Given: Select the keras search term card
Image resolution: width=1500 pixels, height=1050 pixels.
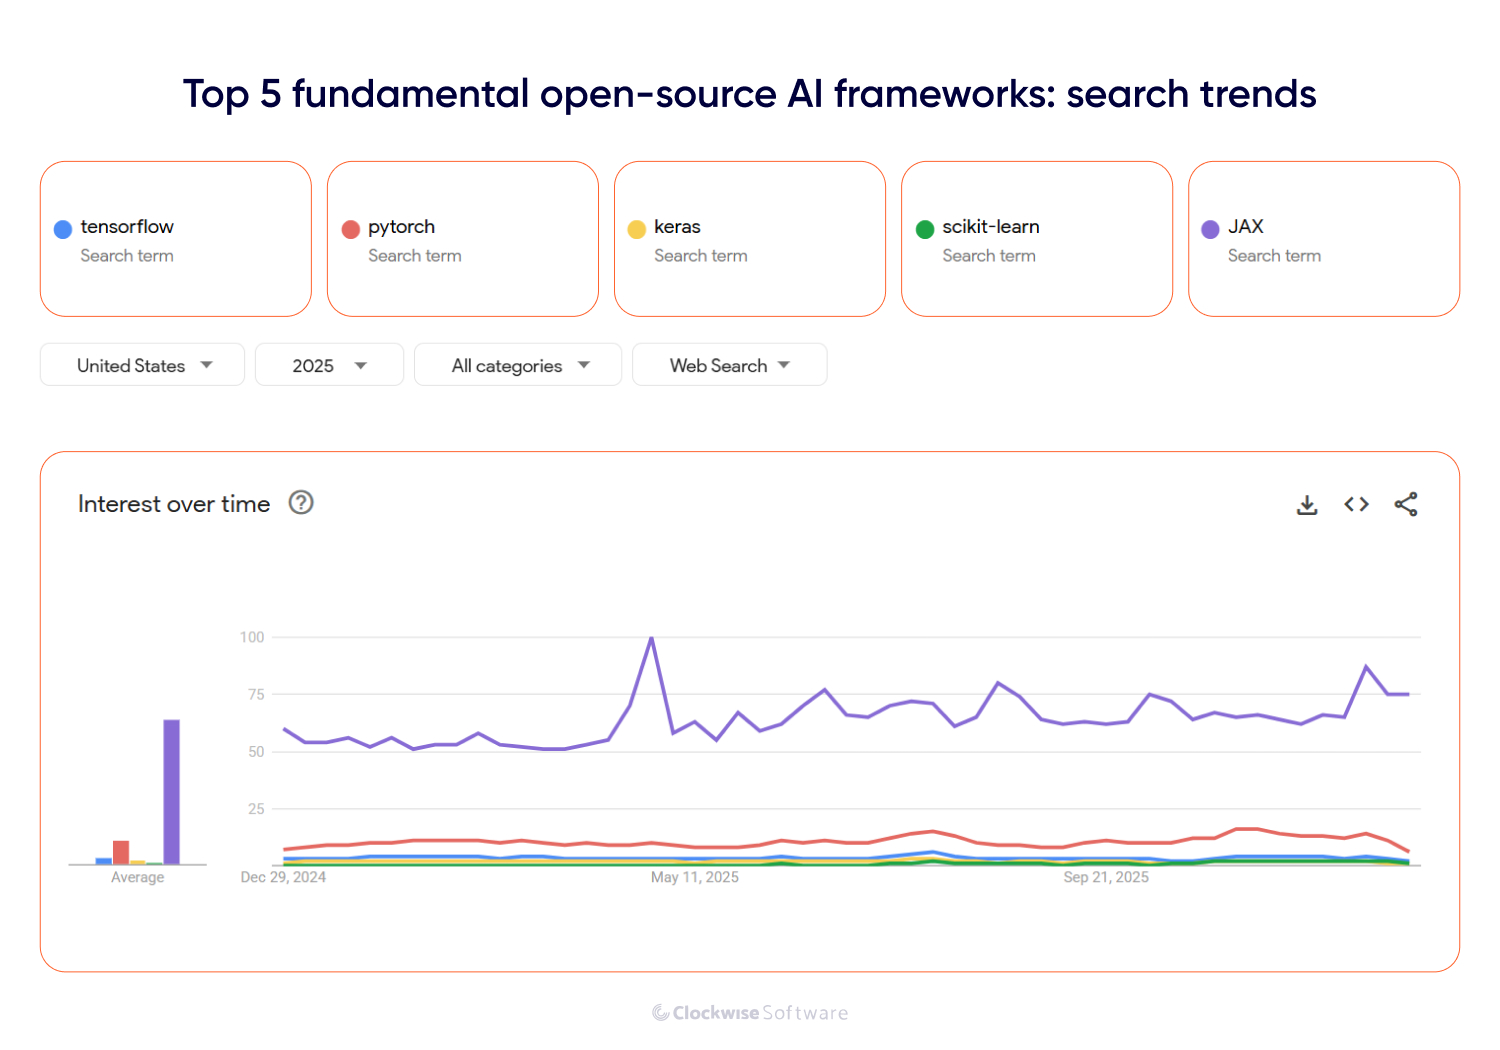Looking at the screenshot, I should [749, 239].
